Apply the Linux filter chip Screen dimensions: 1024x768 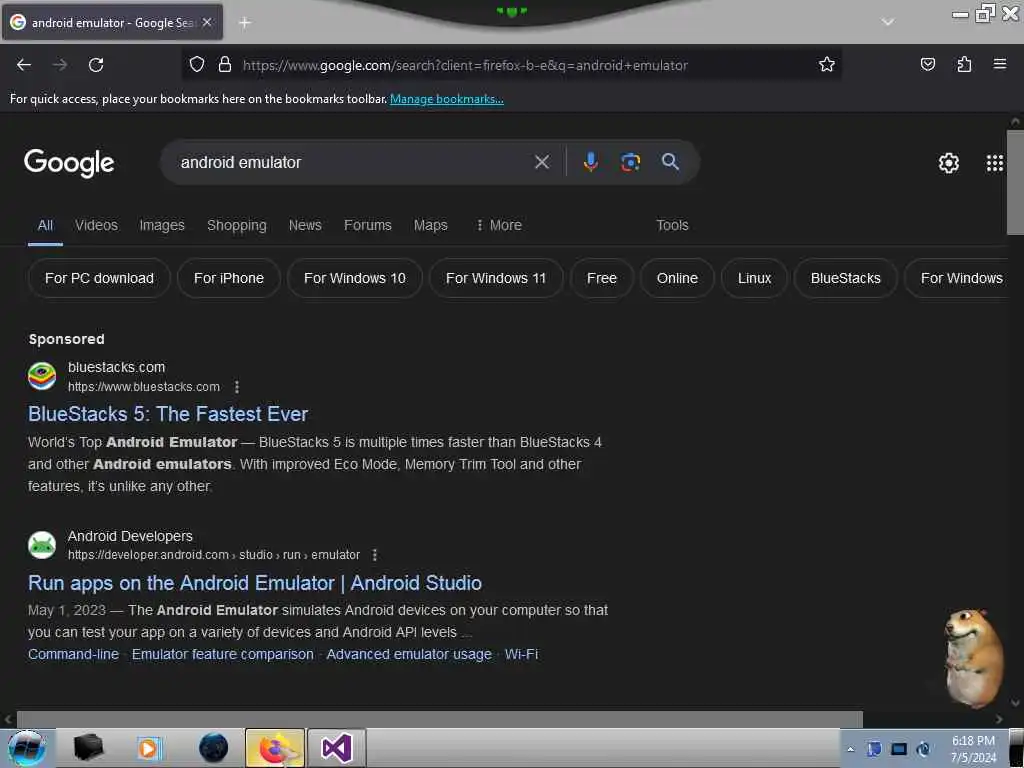pyautogui.click(x=754, y=278)
